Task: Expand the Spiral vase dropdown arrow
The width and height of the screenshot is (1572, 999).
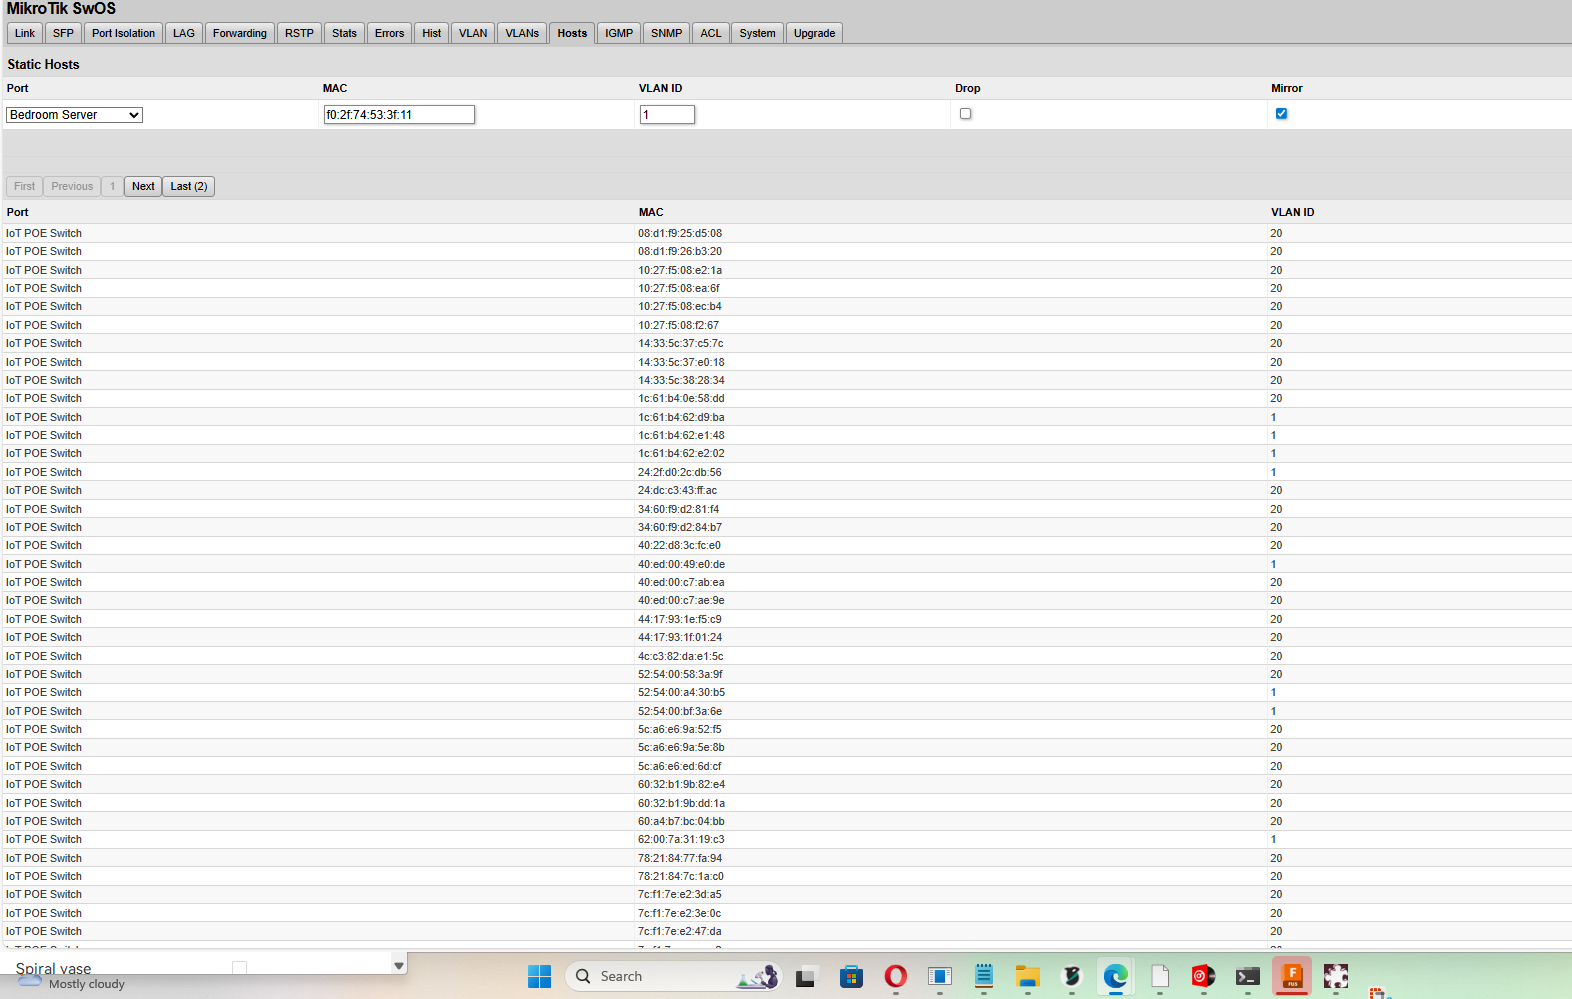Action: (x=399, y=965)
